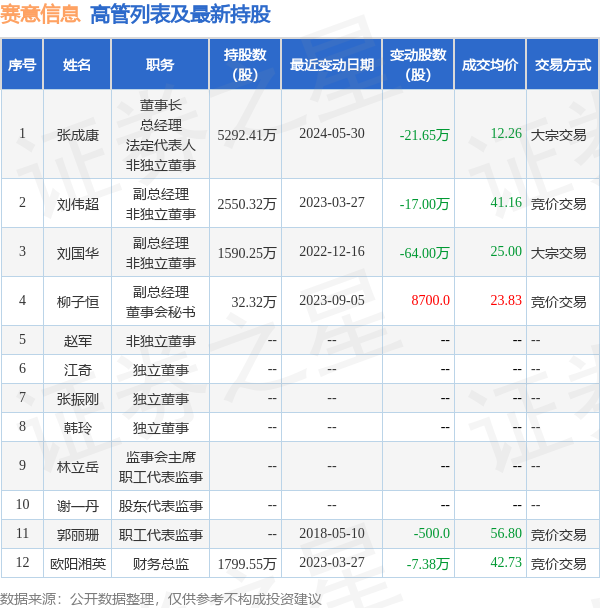
Task: Click the title text 赛意信息
Action: [x=40, y=14]
